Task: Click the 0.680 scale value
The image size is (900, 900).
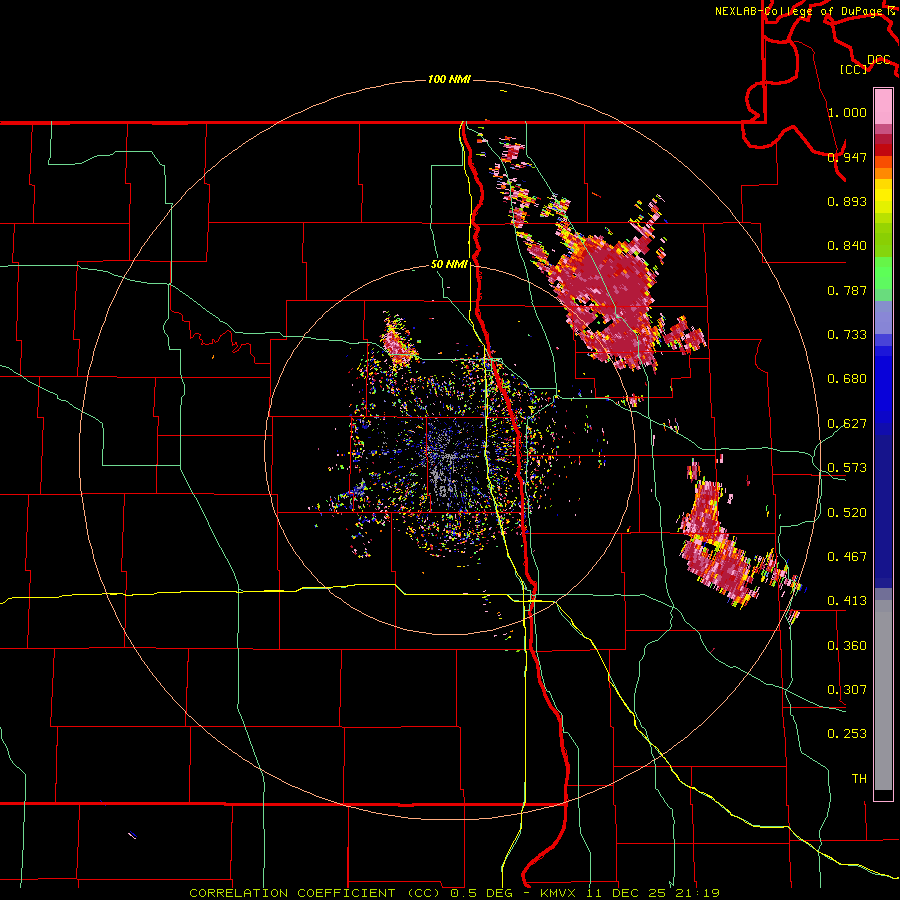Action: (x=847, y=379)
